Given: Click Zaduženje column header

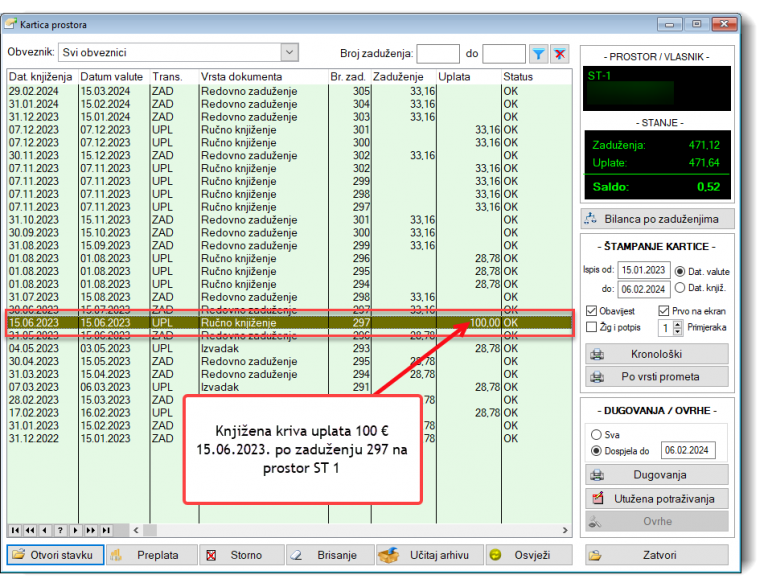Looking at the screenshot, I should coord(404,76).
